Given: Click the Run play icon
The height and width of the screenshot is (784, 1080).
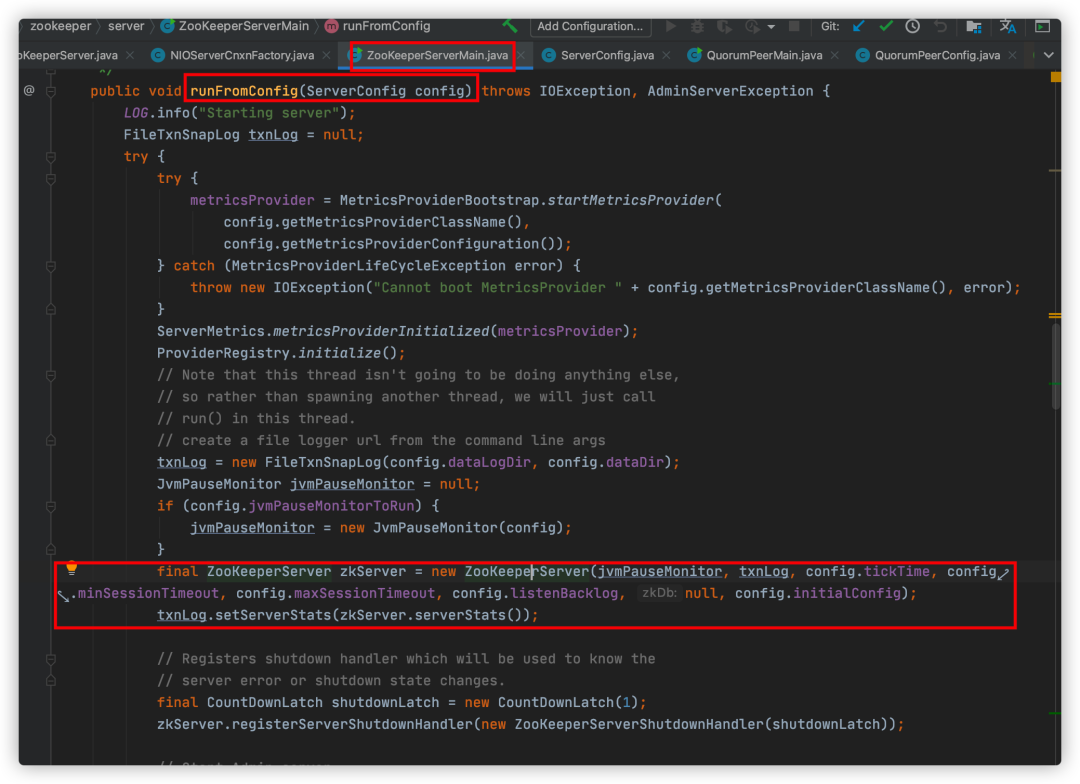Looking at the screenshot, I should coord(671,26).
